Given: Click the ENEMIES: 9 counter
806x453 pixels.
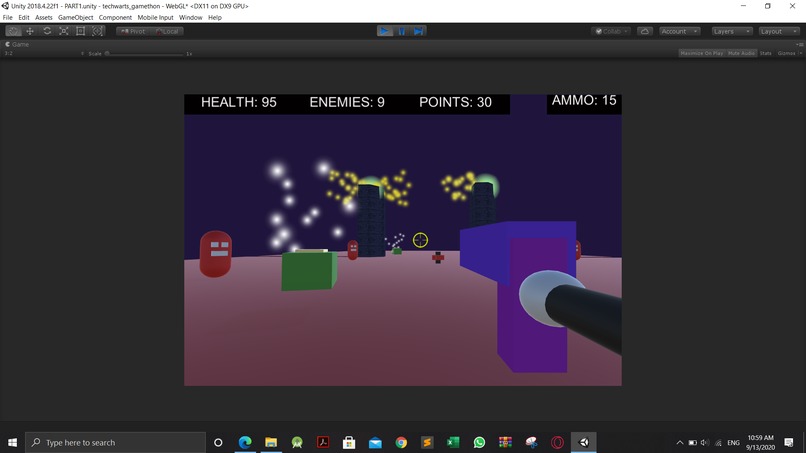Looking at the screenshot, I should pos(347,102).
